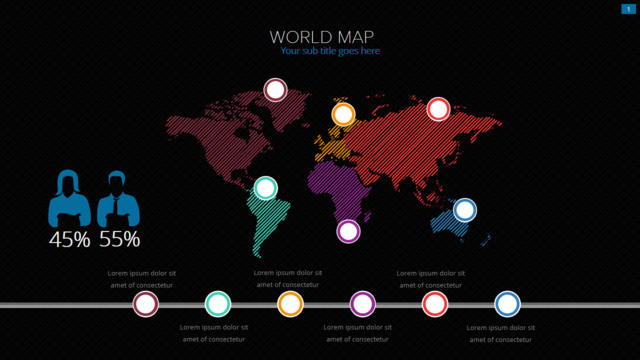Select the purple map pin below Africa
The height and width of the screenshot is (360, 640).
tap(348, 231)
